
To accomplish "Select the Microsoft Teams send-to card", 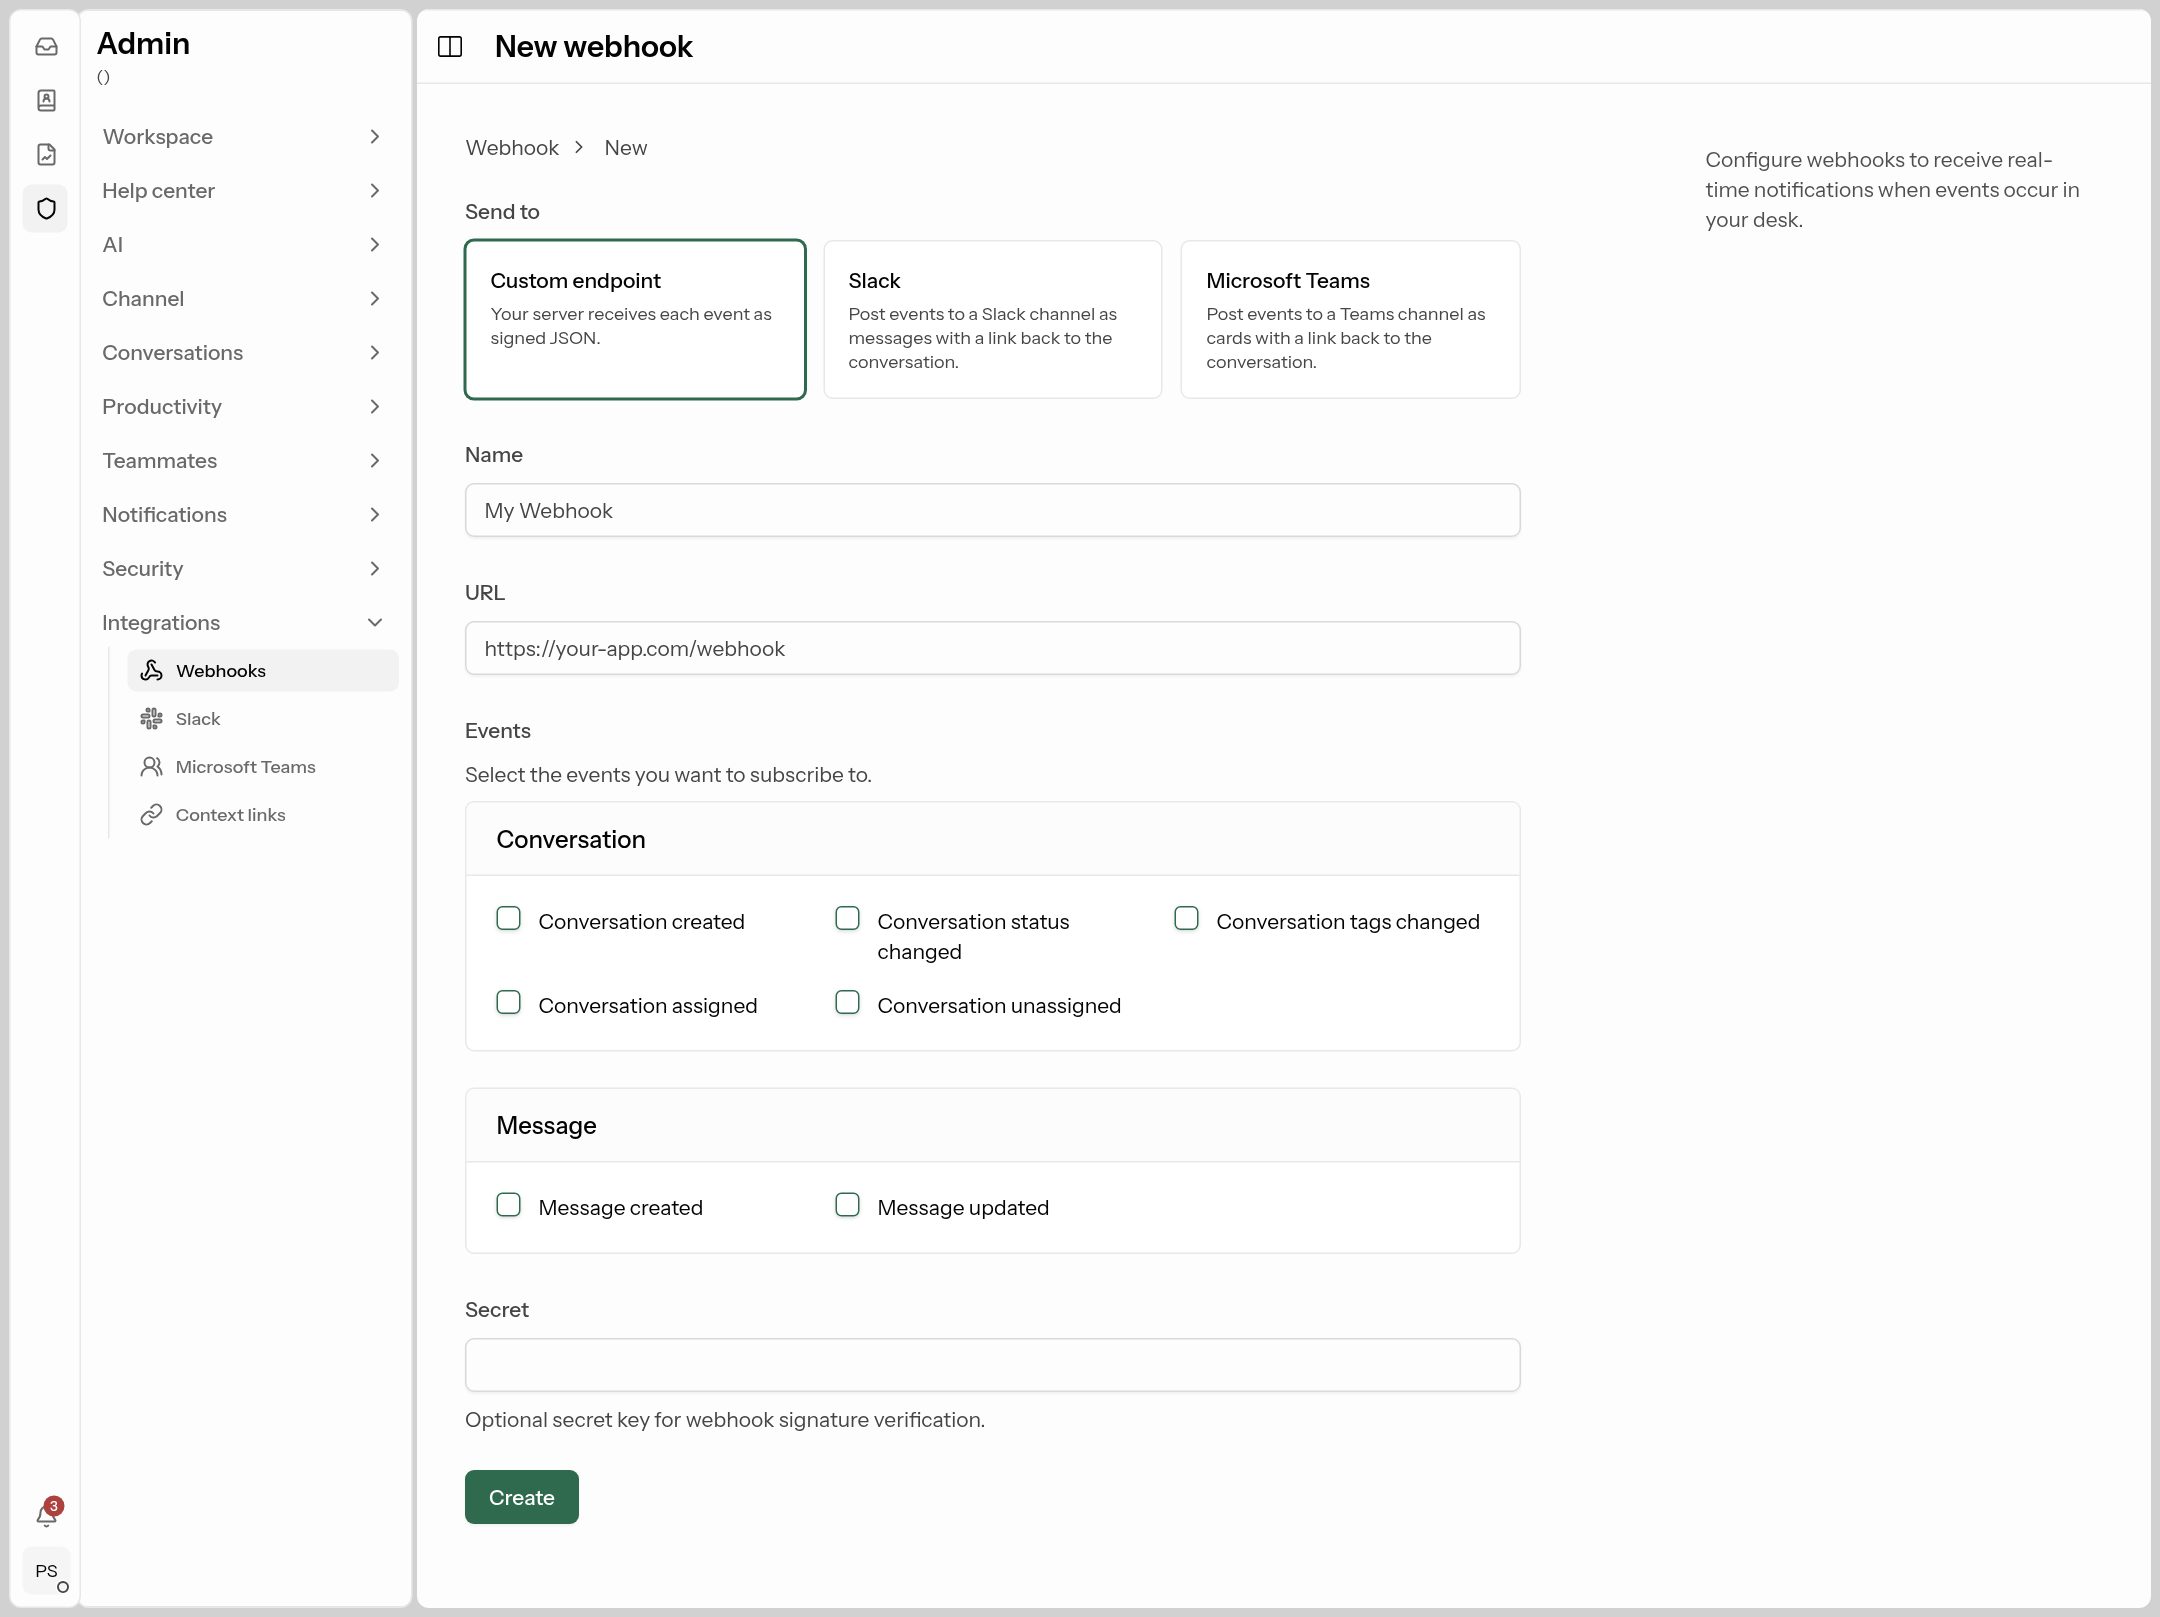I will pyautogui.click(x=1350, y=319).
